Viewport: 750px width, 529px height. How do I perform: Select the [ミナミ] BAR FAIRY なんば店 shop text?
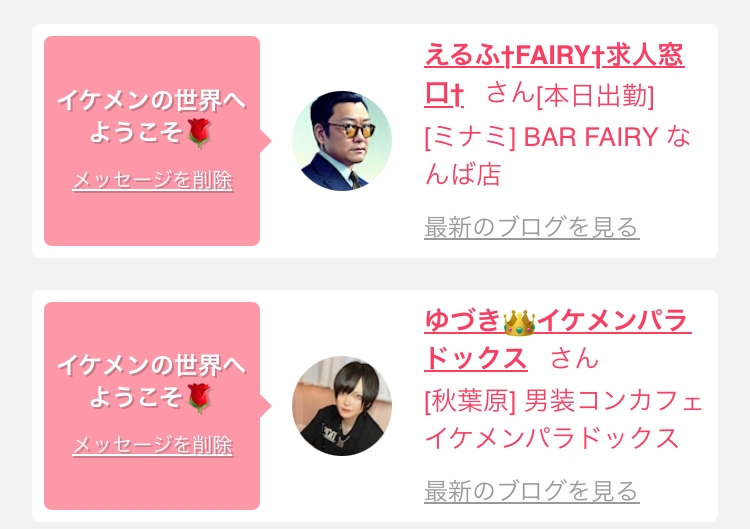[558, 155]
